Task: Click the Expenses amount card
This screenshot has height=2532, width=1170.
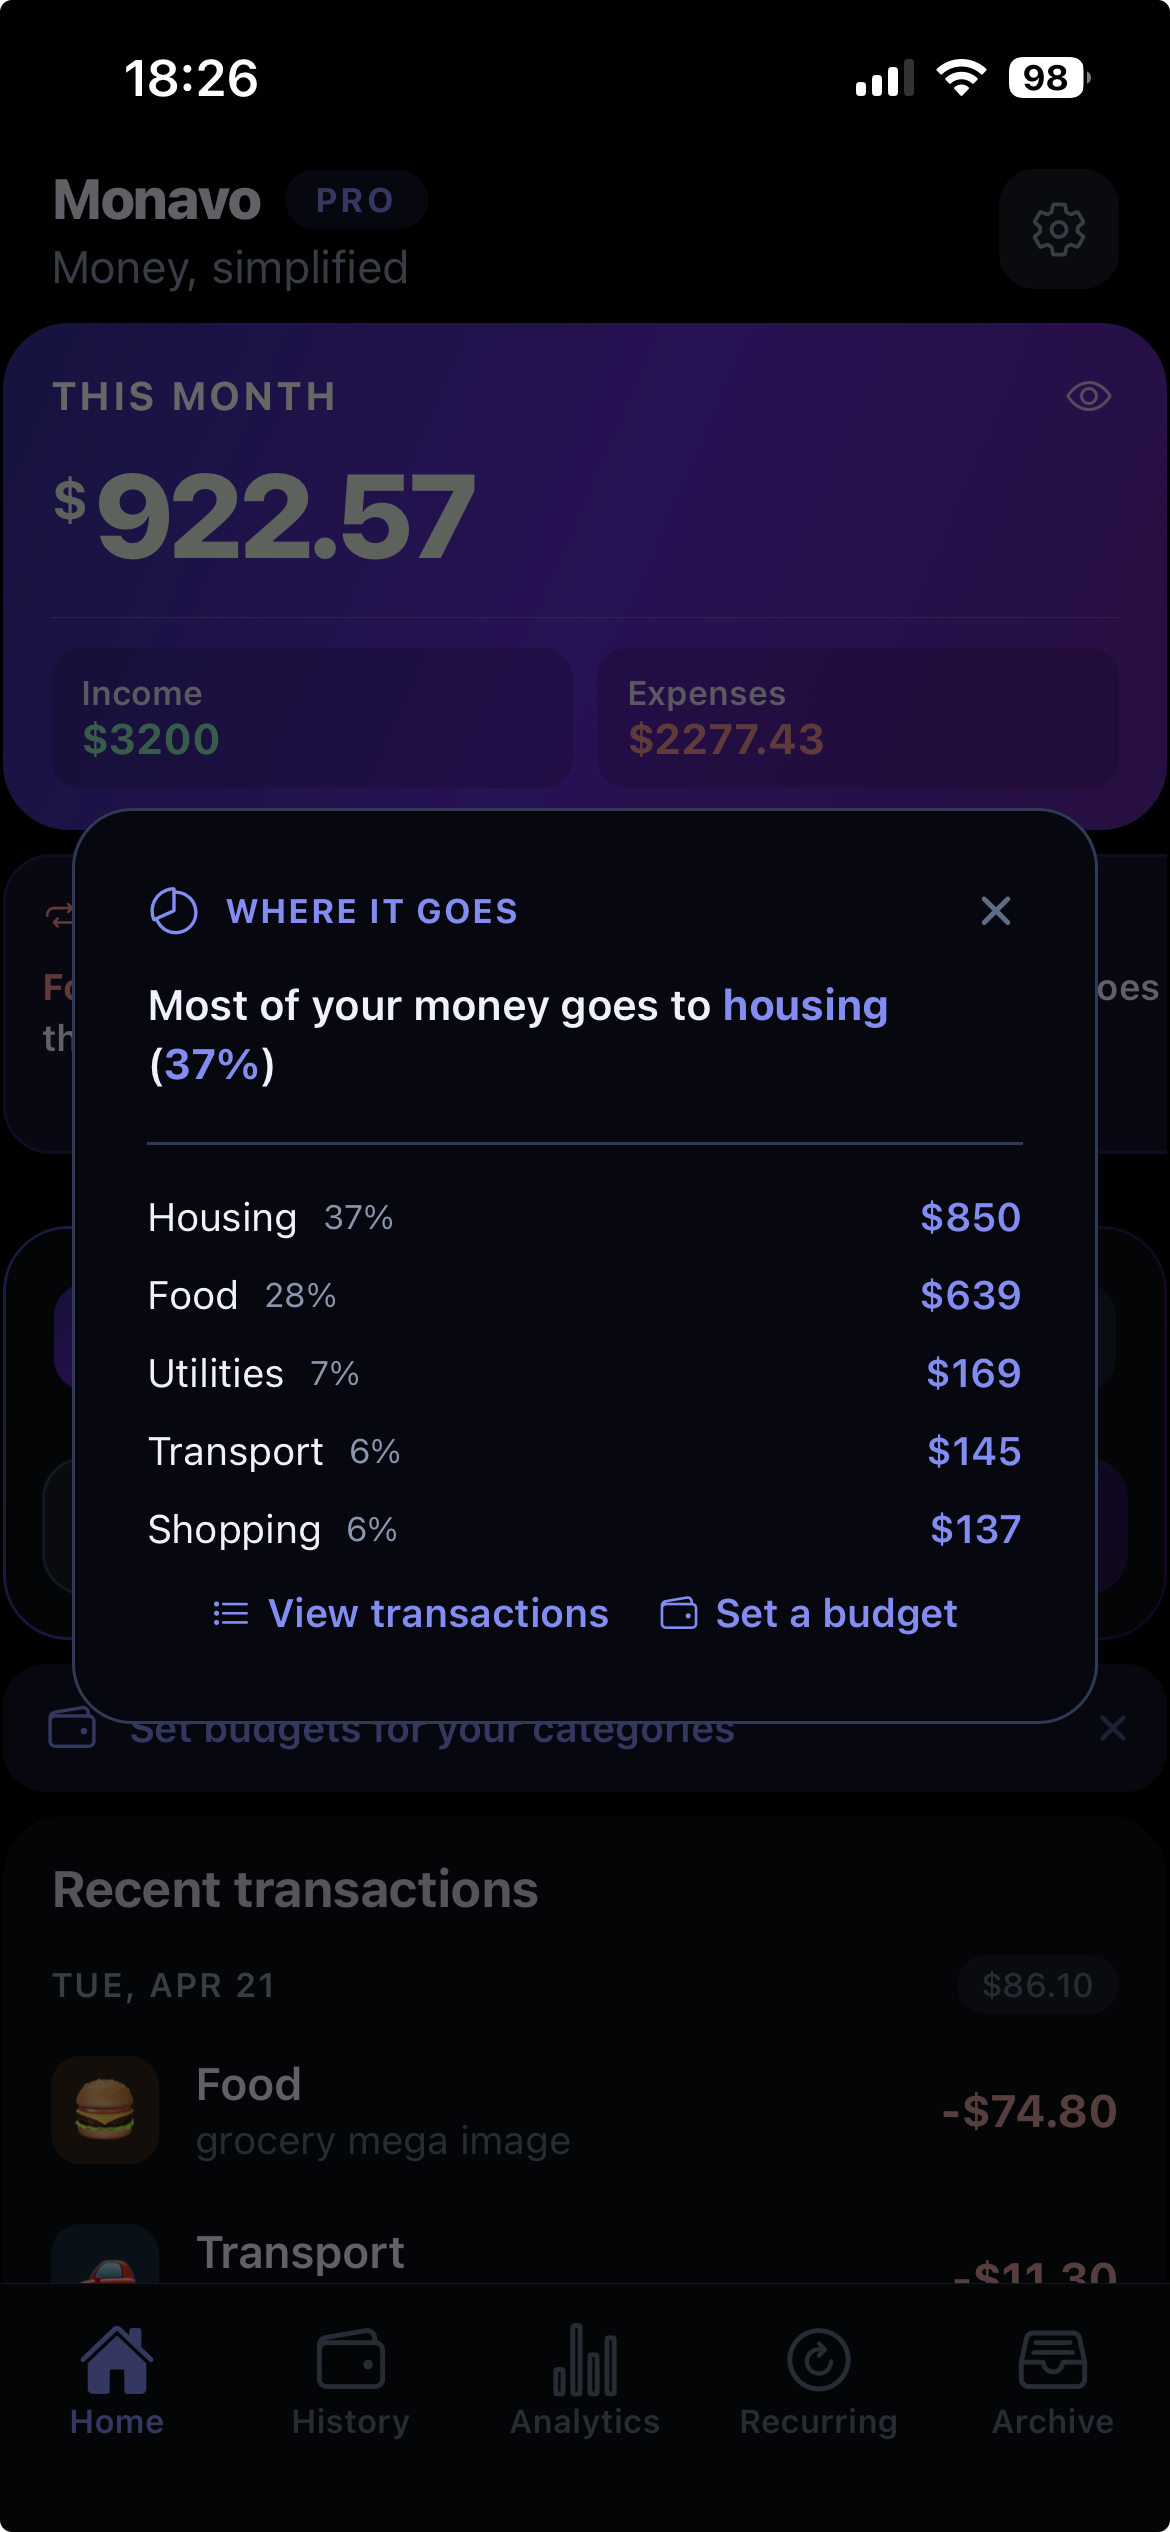Action: tap(858, 717)
